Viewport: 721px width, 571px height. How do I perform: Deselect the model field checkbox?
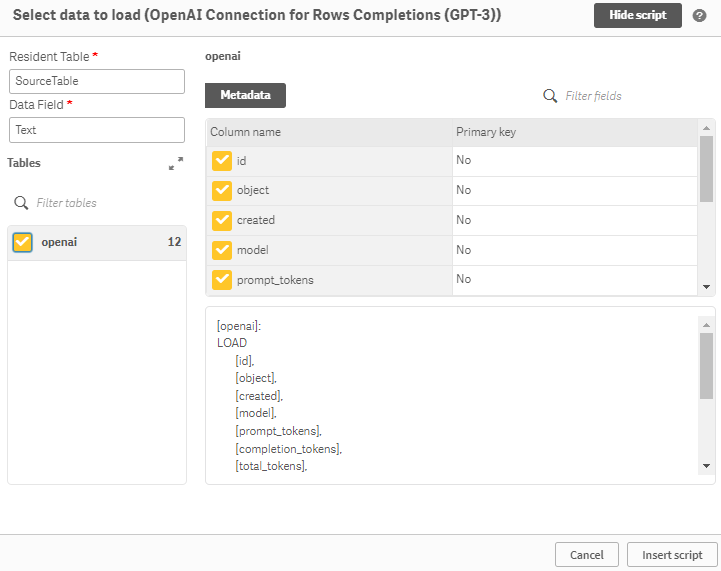pos(222,250)
